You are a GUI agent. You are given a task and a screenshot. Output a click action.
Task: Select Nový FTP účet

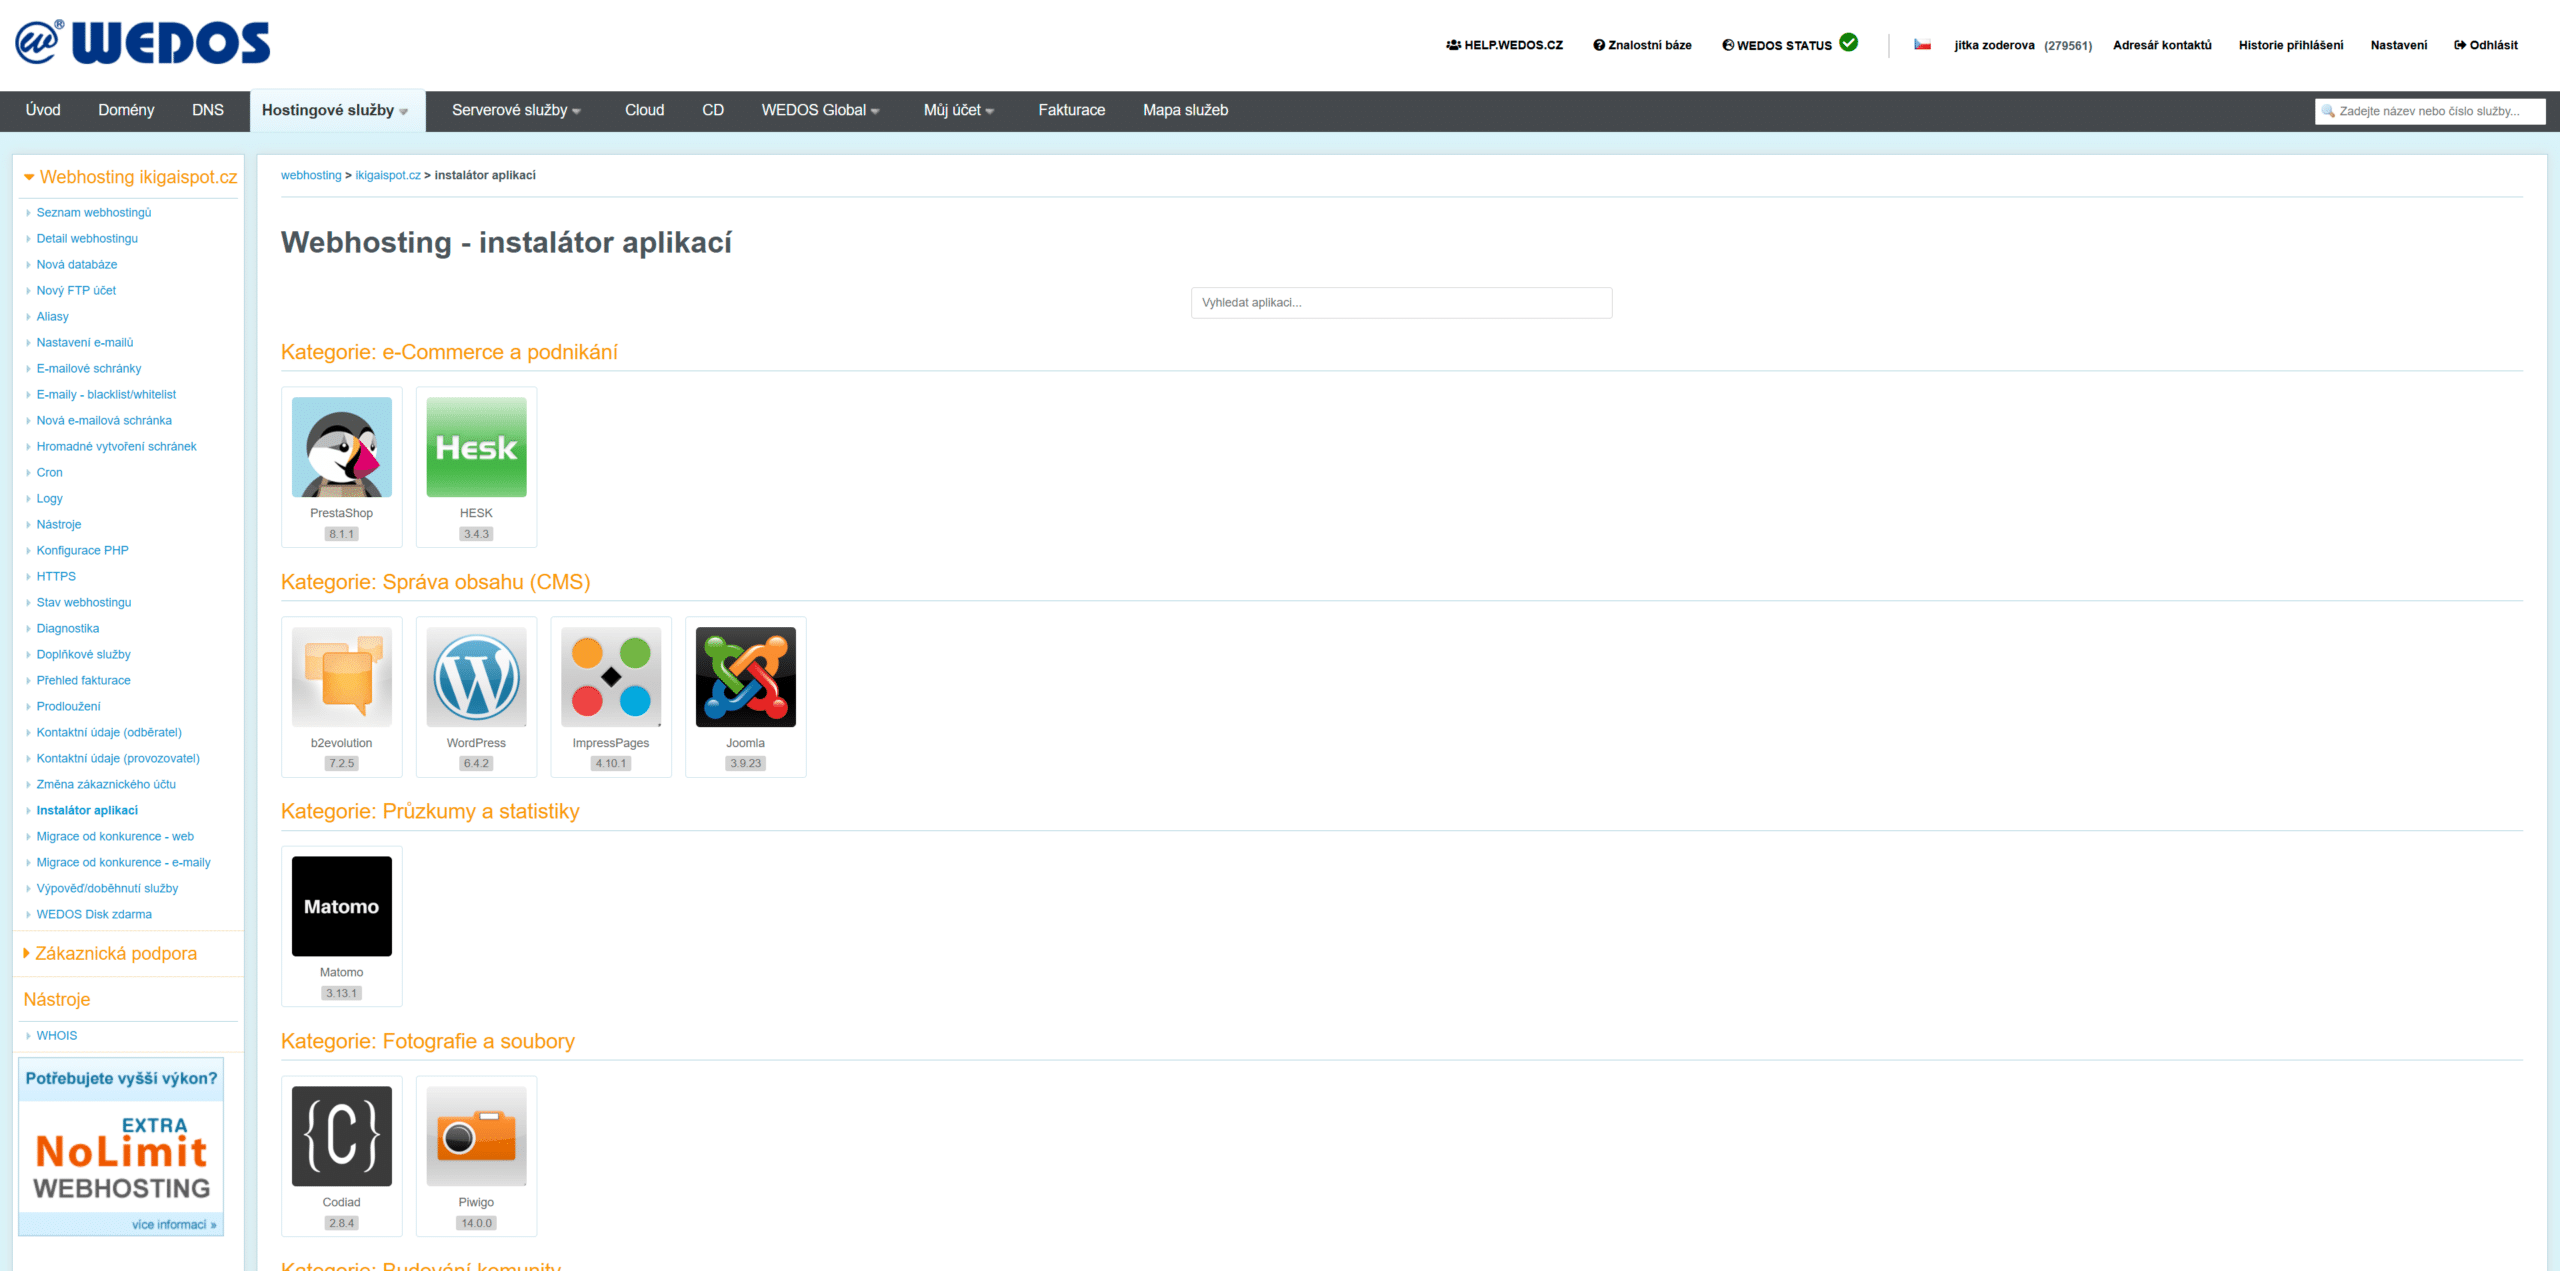click(x=76, y=290)
